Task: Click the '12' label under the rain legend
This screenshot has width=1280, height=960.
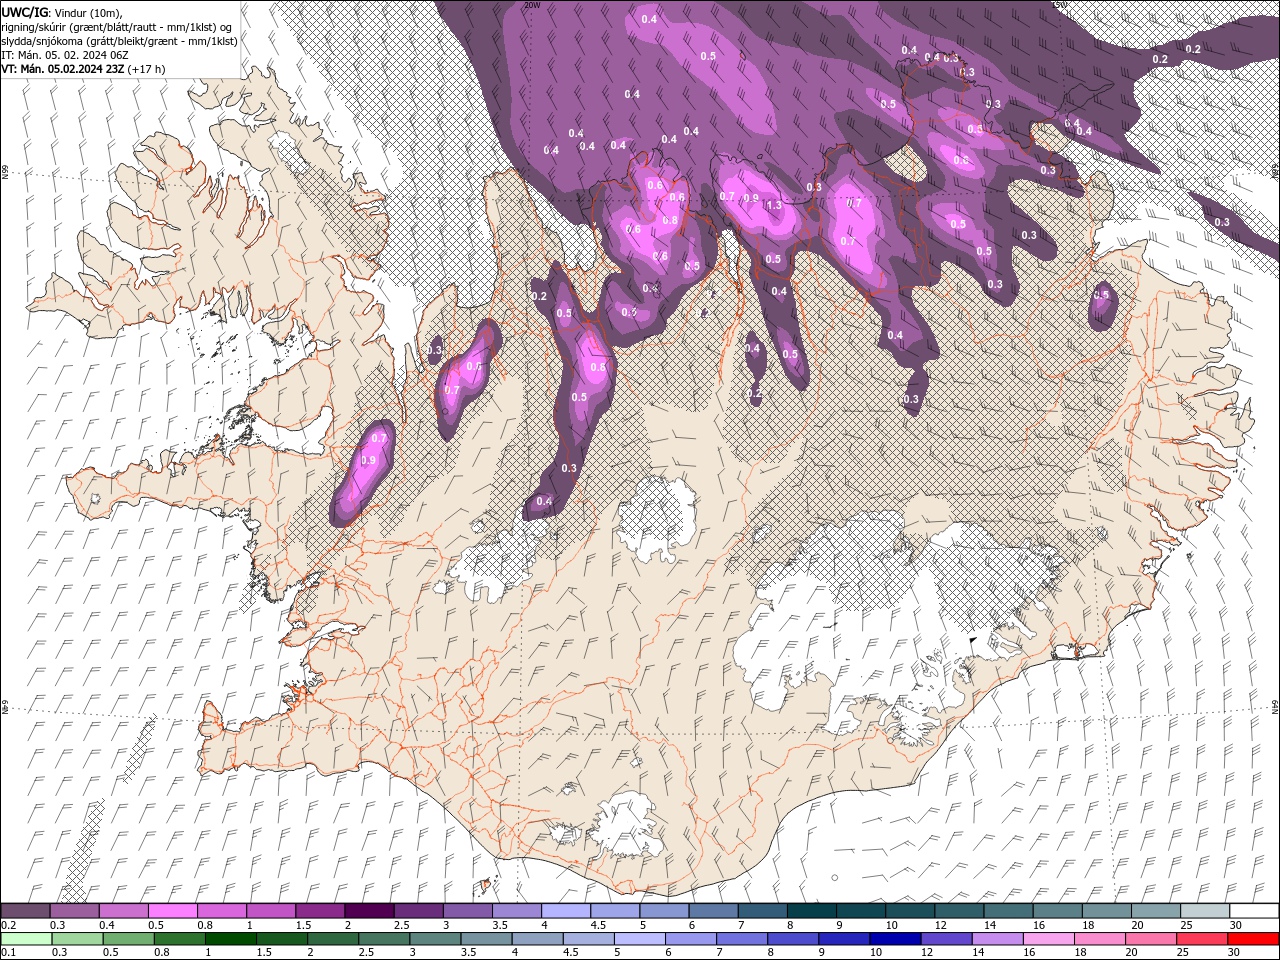Action: coord(927,952)
